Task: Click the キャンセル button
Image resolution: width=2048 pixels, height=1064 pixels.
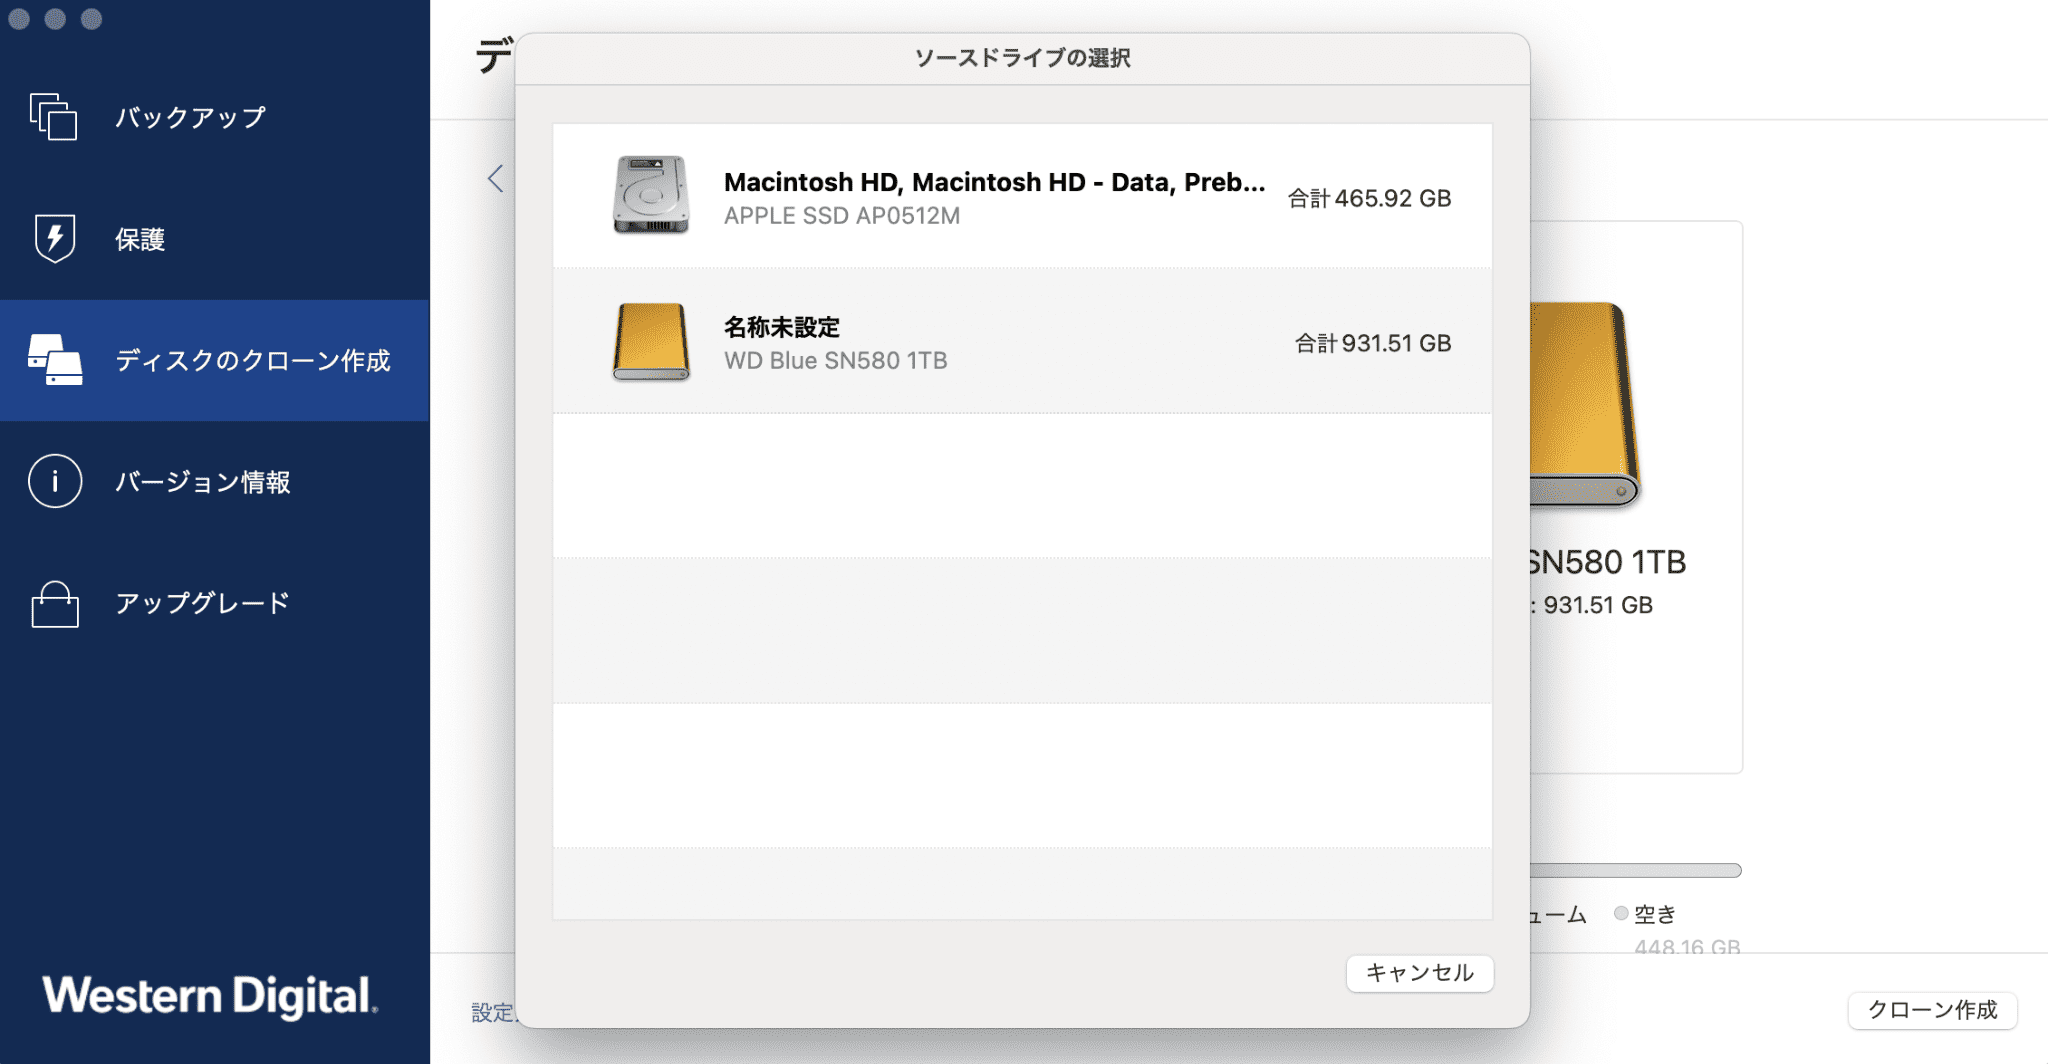Action: point(1420,973)
